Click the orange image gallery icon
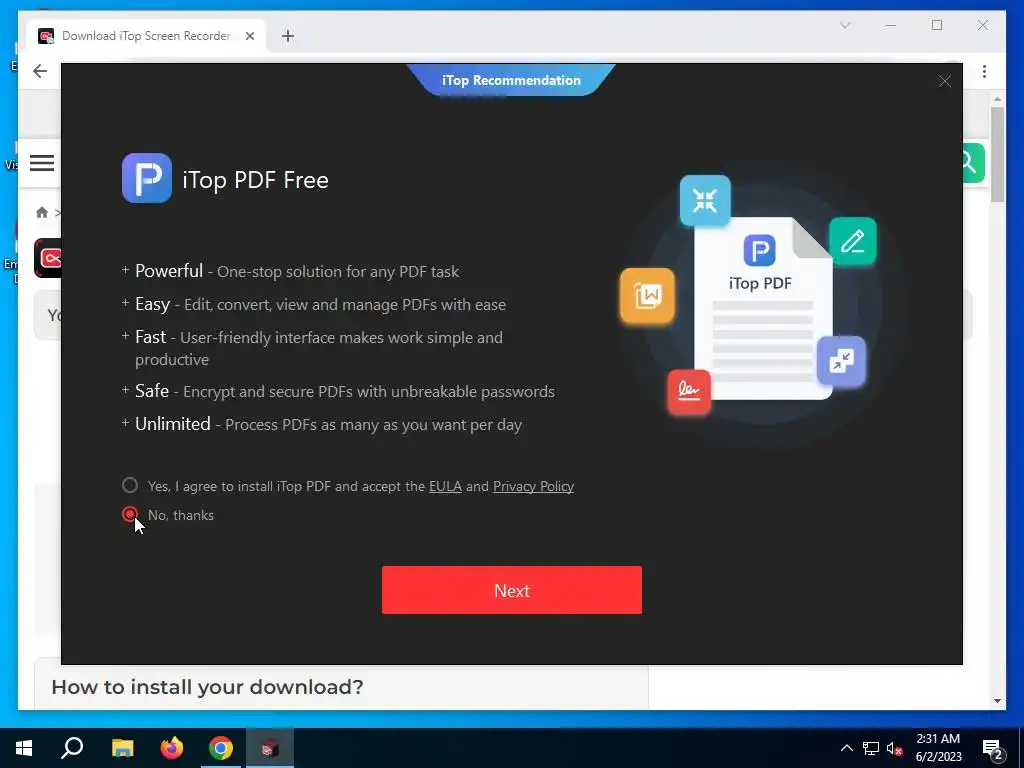Screen dimensions: 1024x768 [647, 296]
